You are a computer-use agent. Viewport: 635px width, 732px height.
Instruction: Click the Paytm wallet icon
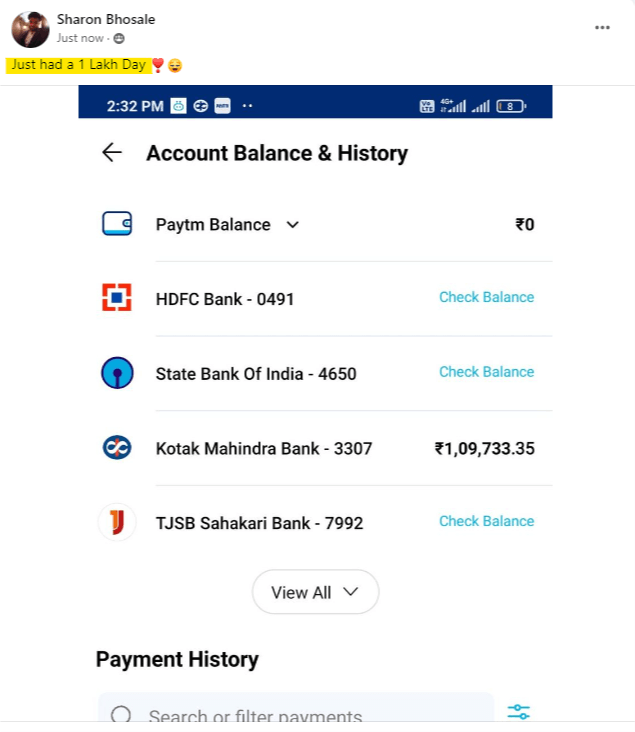click(117, 224)
